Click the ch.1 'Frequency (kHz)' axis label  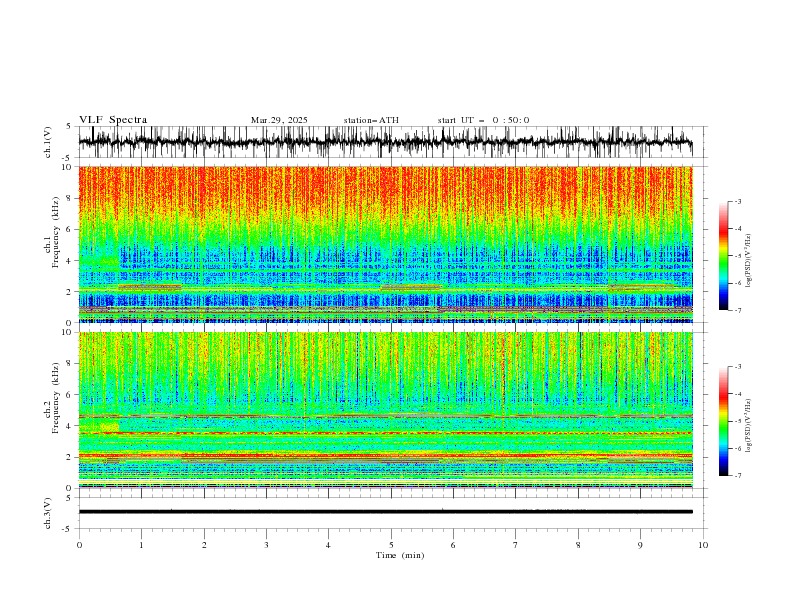(x=56, y=232)
